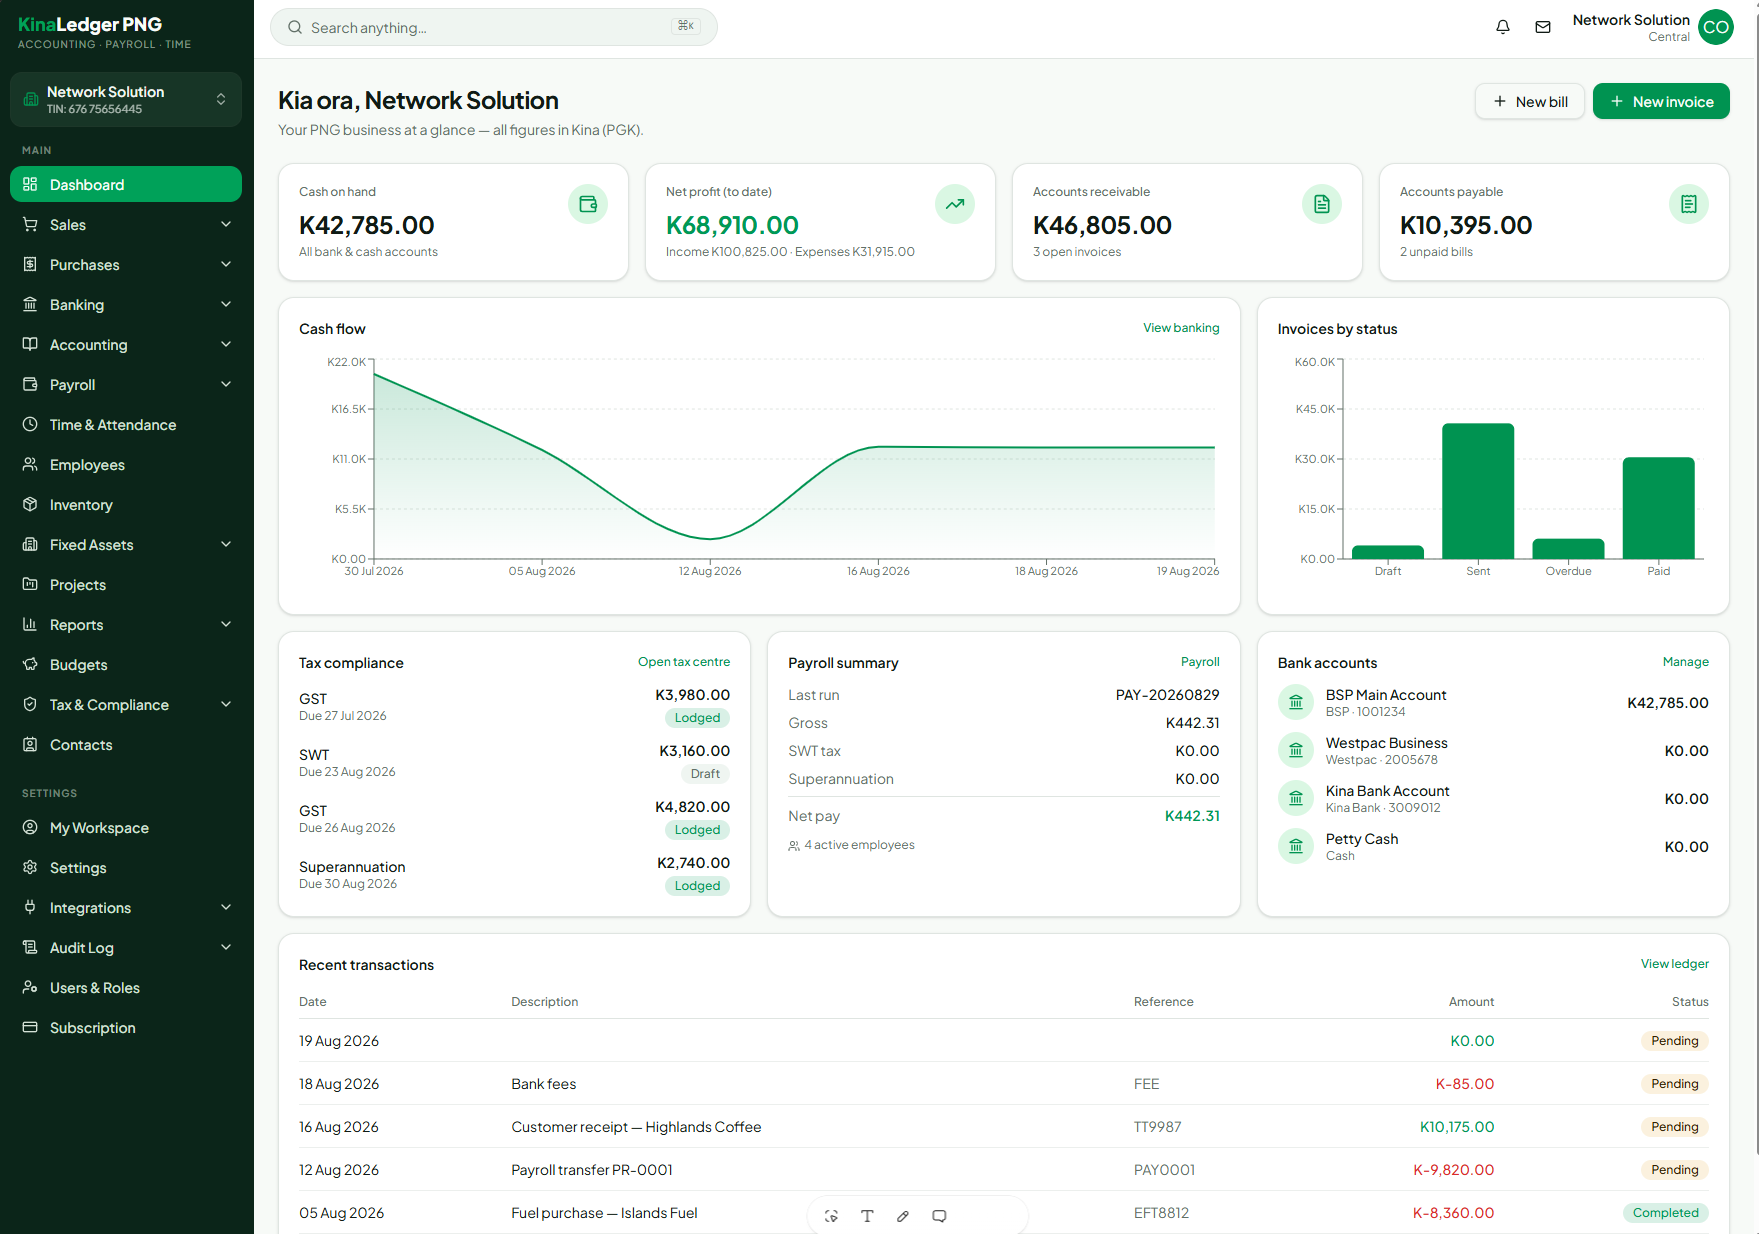
Task: Select the element selection tool in floating toolbar
Action: click(831, 1216)
